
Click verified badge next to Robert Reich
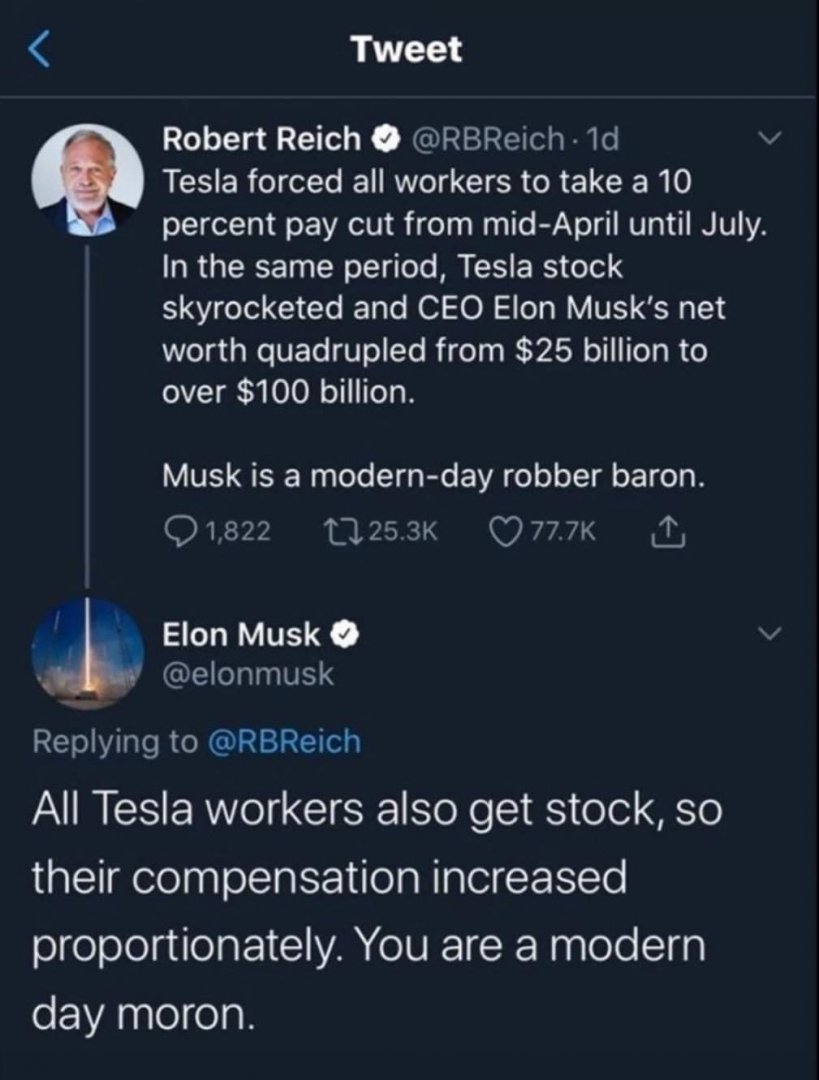click(385, 139)
